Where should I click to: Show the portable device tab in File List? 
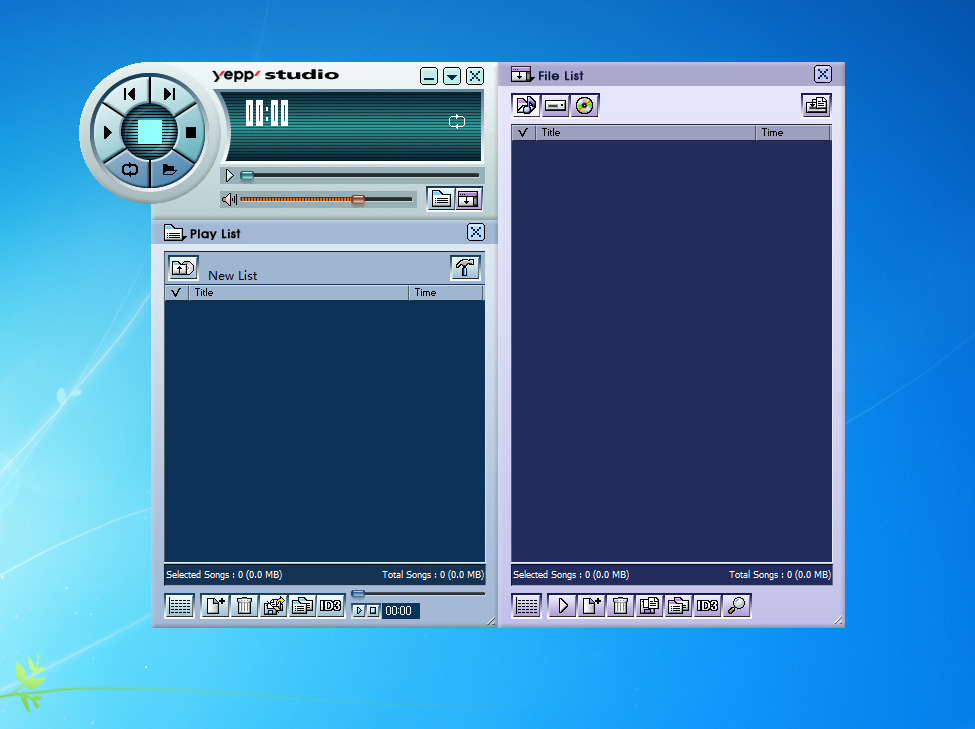pyautogui.click(x=555, y=105)
